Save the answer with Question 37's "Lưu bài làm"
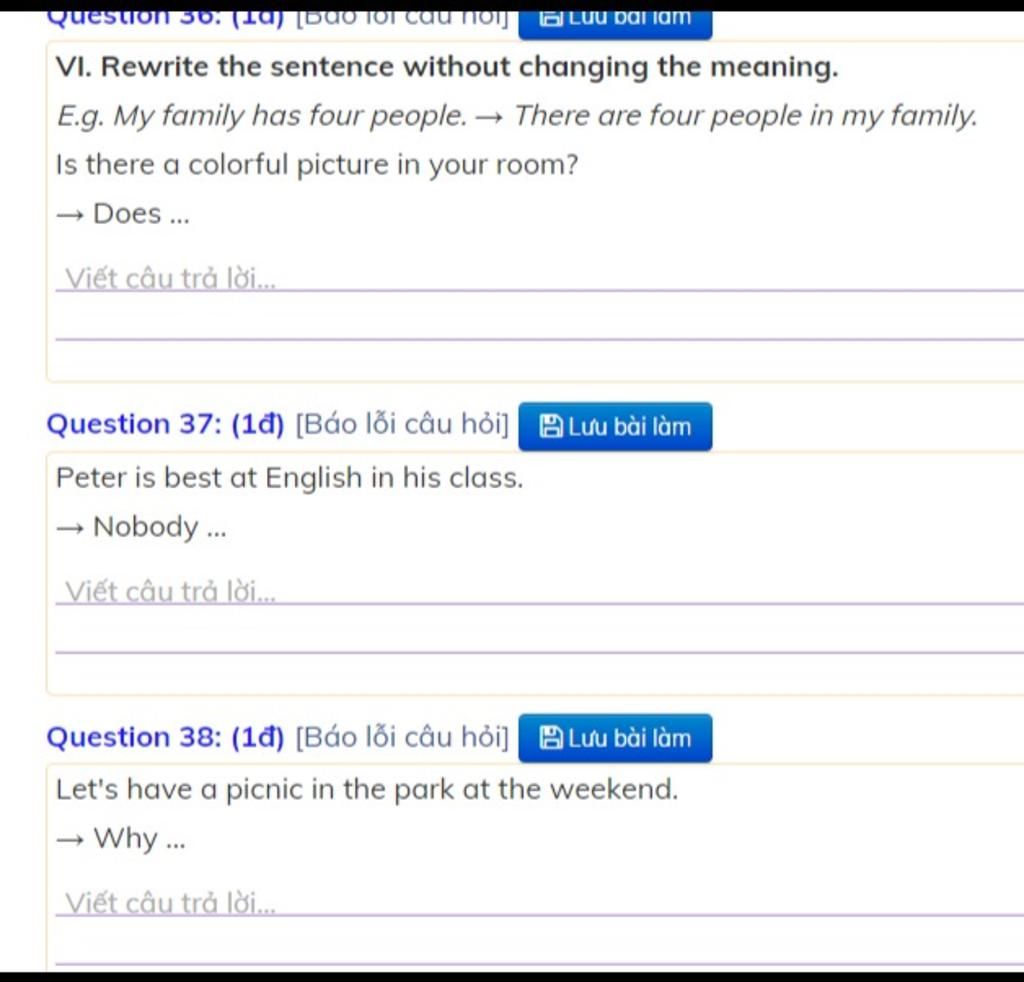Screen dimensions: 1024x982 pos(616,427)
